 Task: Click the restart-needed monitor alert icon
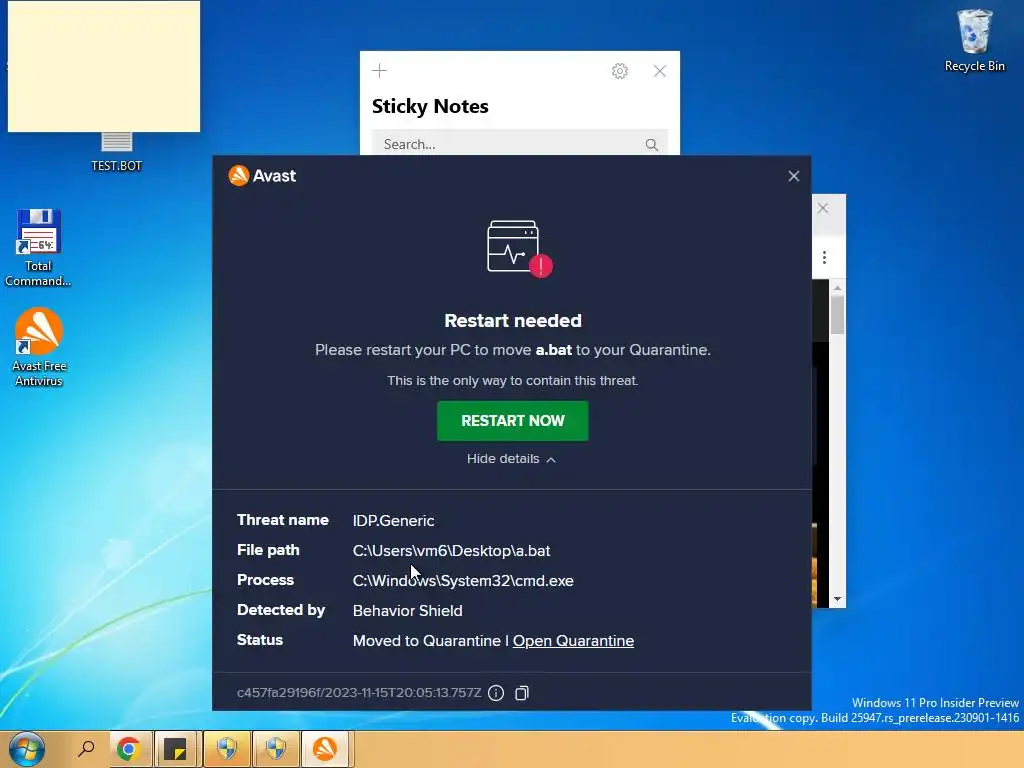click(519, 249)
